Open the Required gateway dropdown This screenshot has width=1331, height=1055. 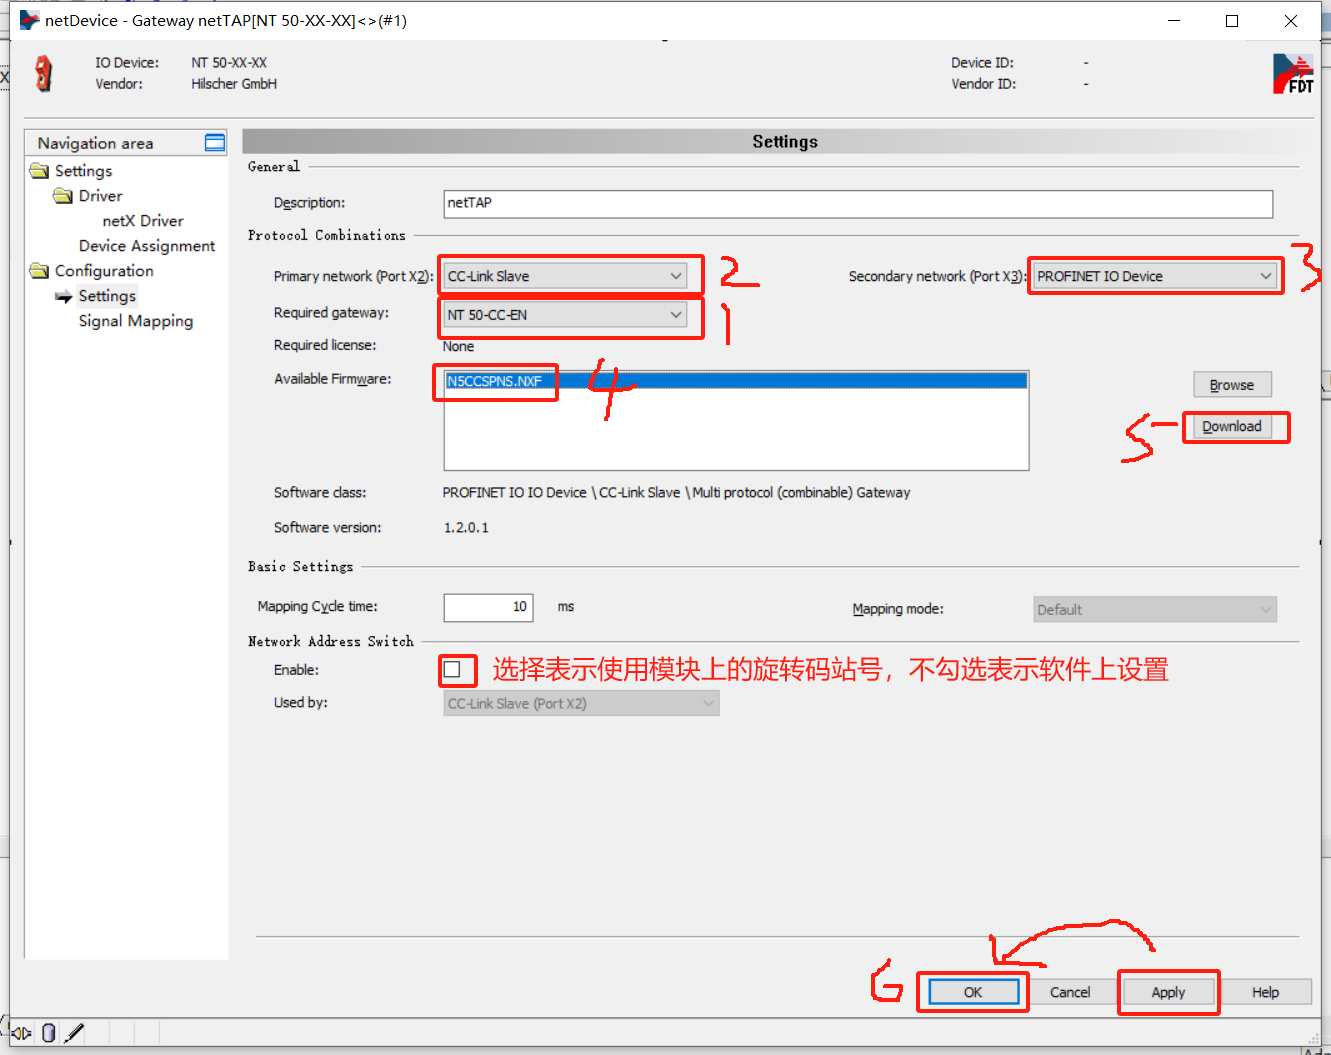pos(565,315)
